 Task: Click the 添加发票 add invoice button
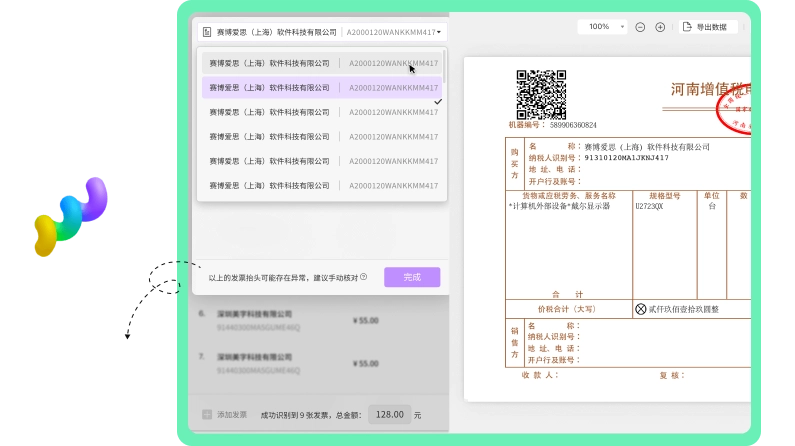[x=225, y=415]
